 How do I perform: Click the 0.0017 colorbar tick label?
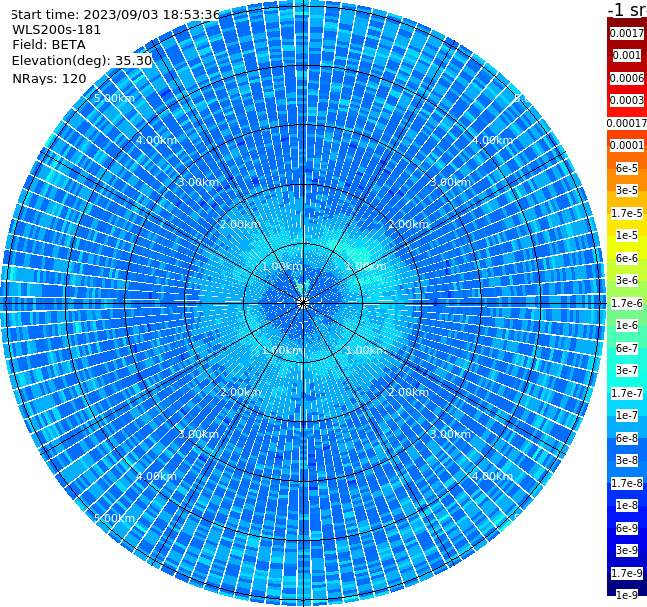coord(627,33)
